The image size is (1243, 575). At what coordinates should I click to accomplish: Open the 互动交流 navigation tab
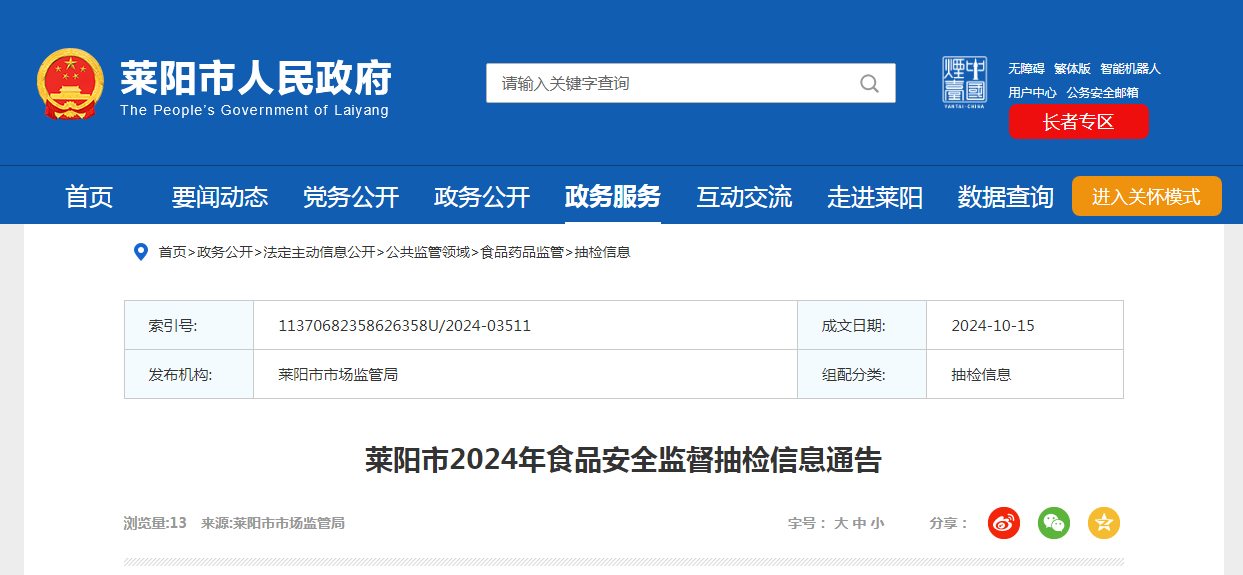744,197
